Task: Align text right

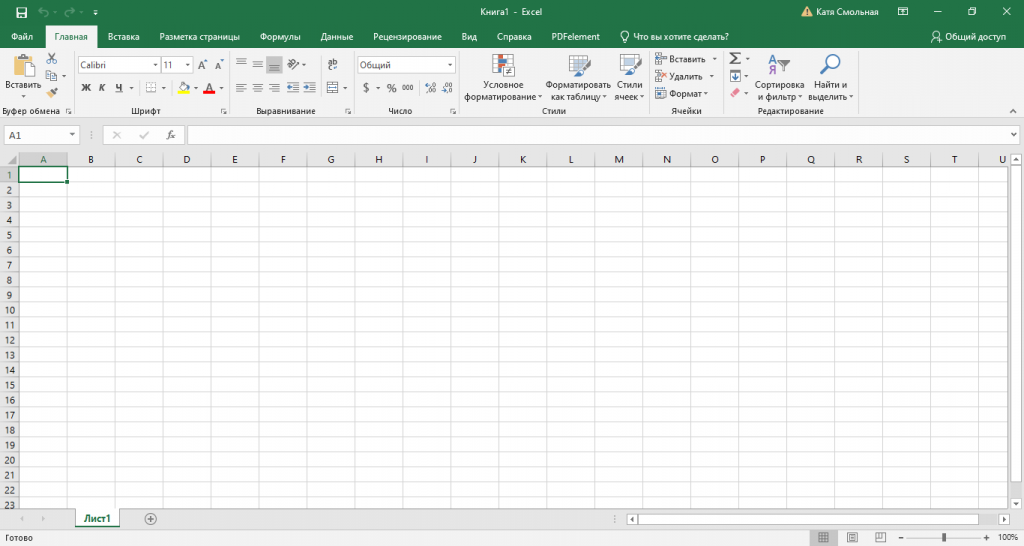Action: point(274,88)
